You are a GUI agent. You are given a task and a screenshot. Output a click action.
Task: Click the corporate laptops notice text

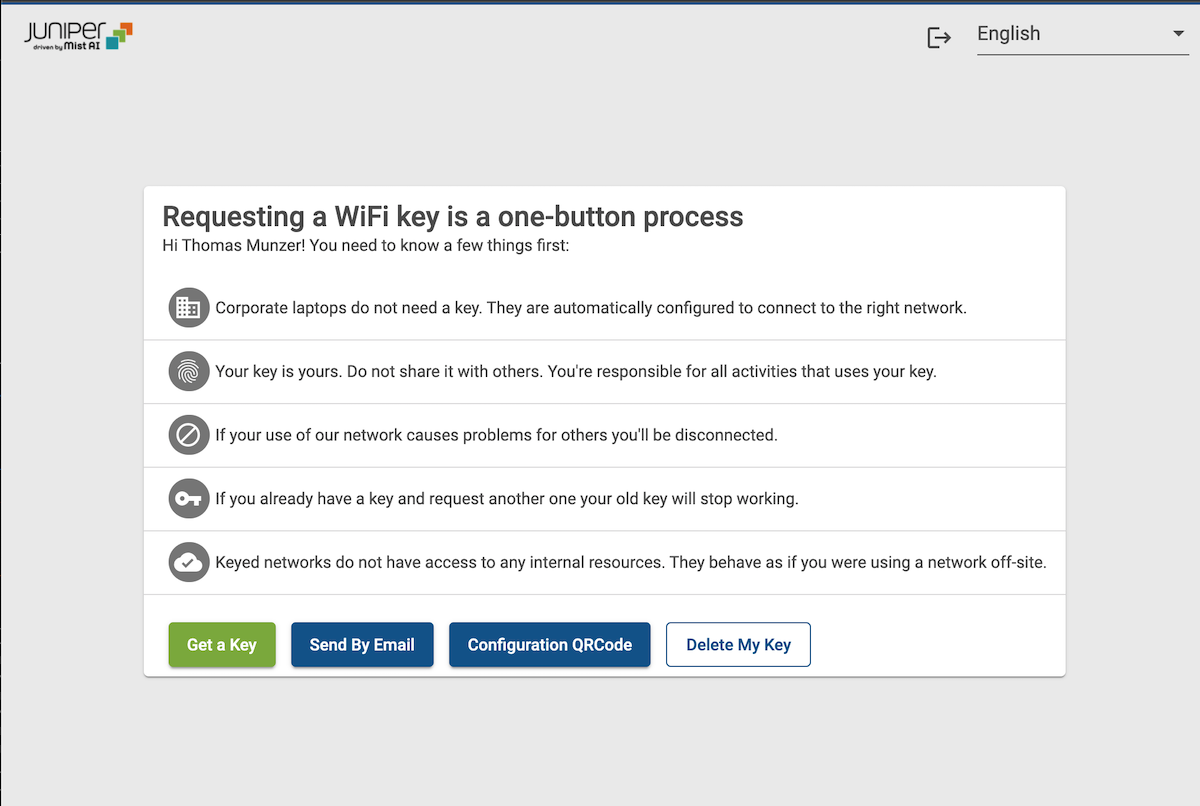point(591,308)
